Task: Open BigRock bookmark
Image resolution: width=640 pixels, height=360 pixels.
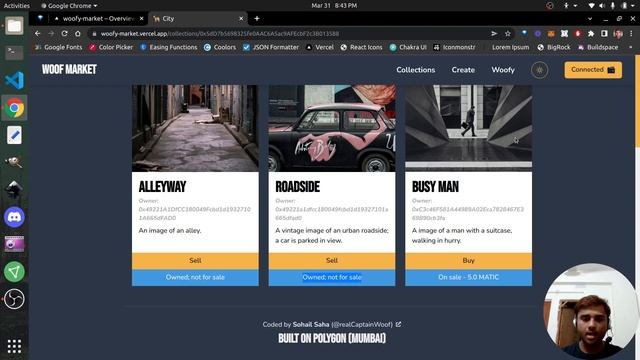Action: 554,47
